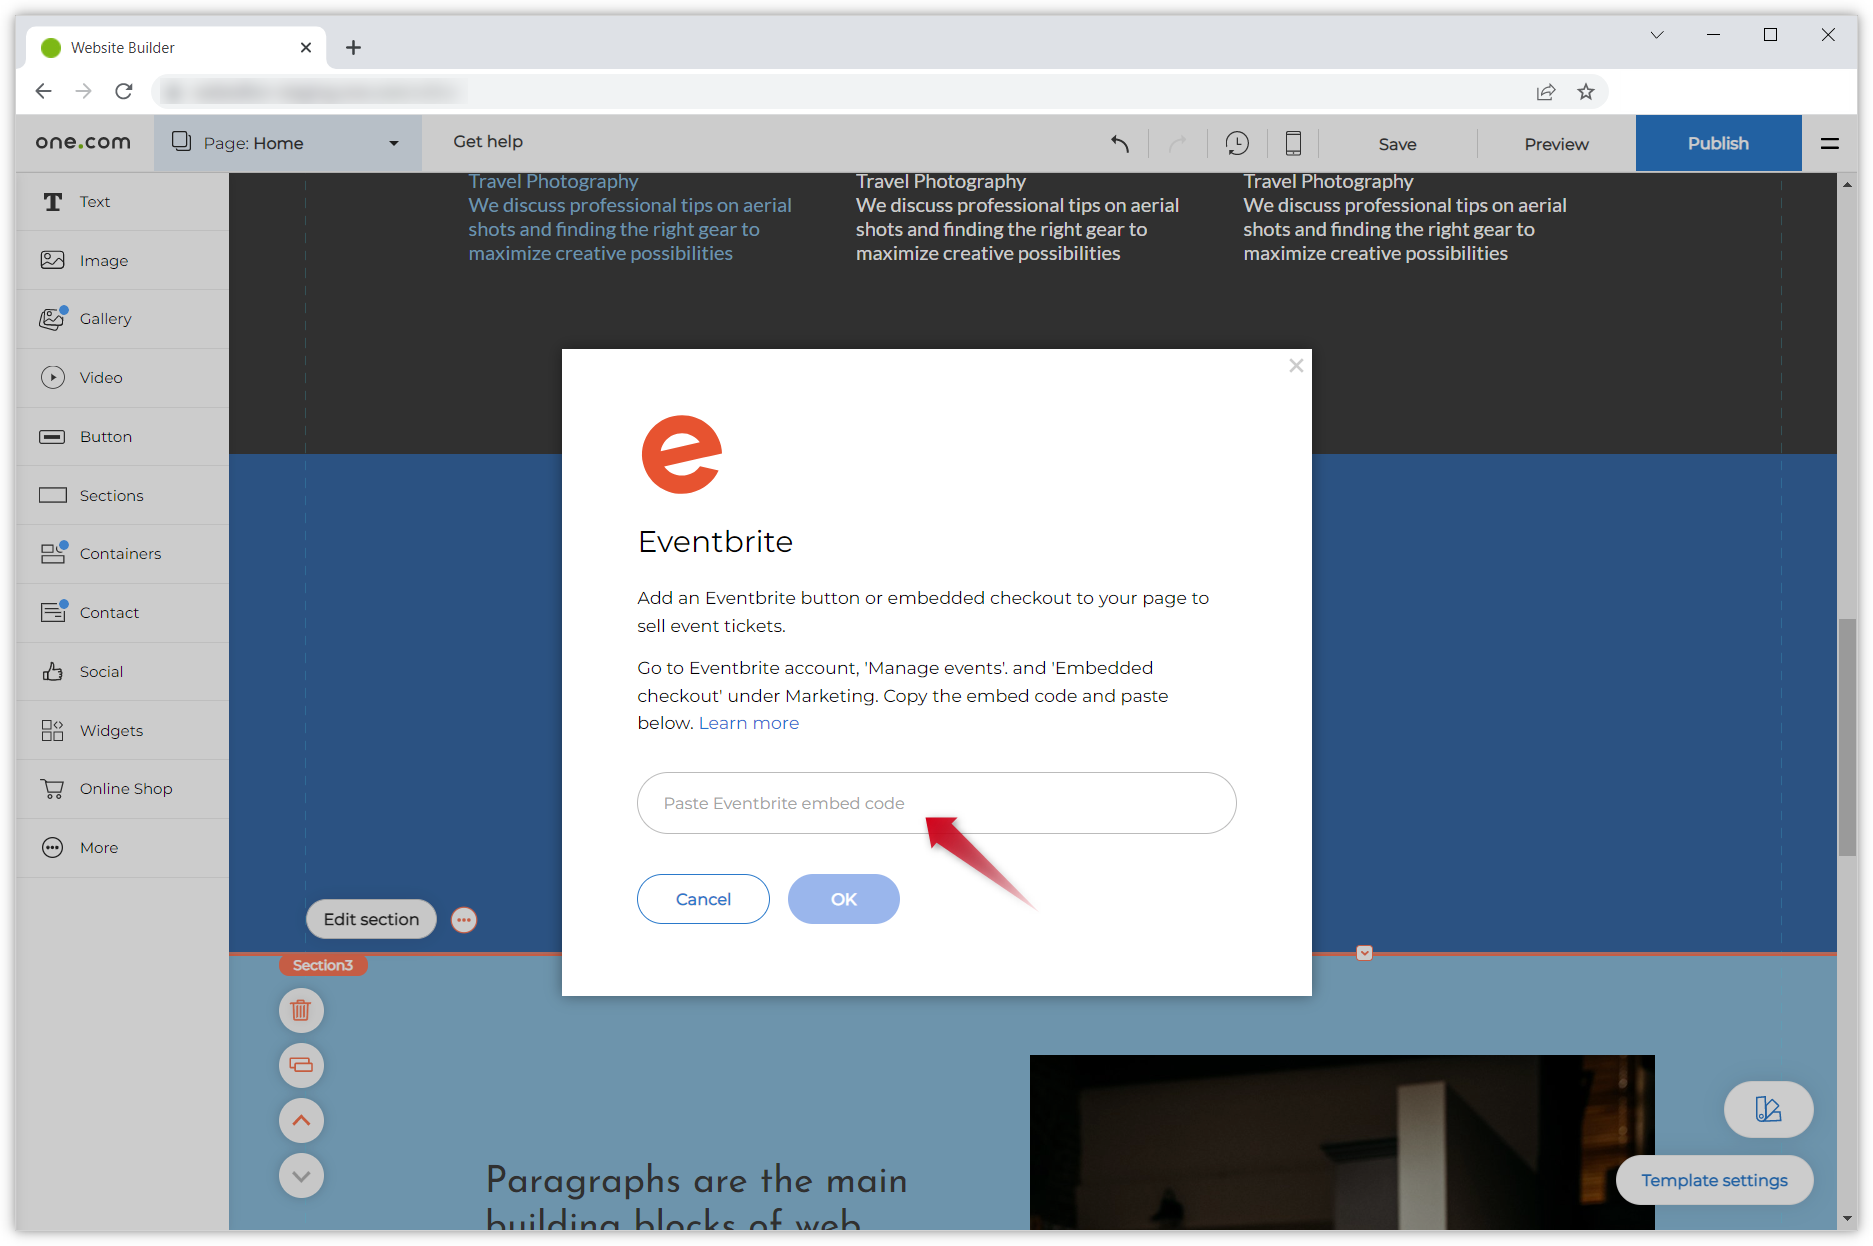Click the Paste Eventbrite embed code field
Image resolution: width=1873 pixels, height=1246 pixels.
850,803
